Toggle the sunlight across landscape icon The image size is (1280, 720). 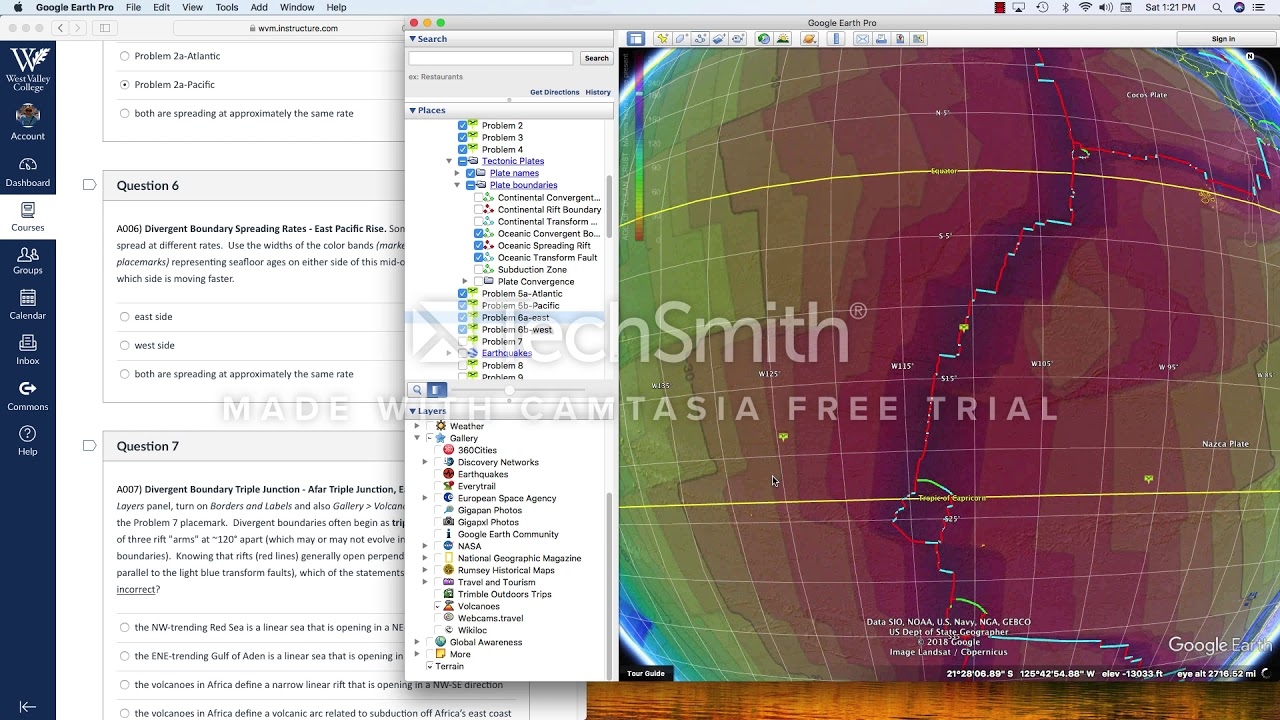tap(783, 39)
